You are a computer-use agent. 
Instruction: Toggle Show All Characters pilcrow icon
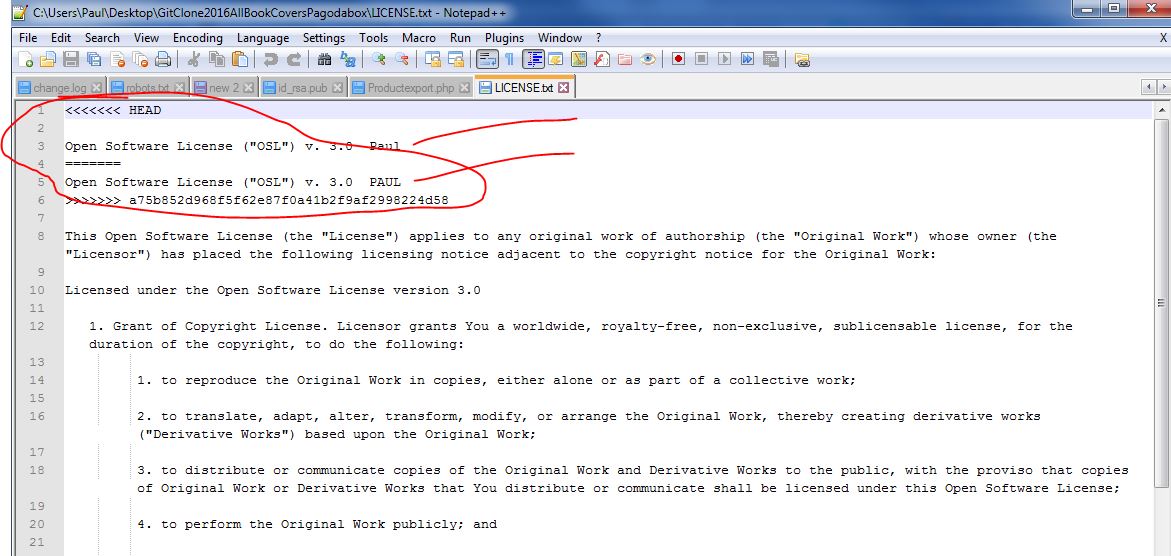(509, 59)
